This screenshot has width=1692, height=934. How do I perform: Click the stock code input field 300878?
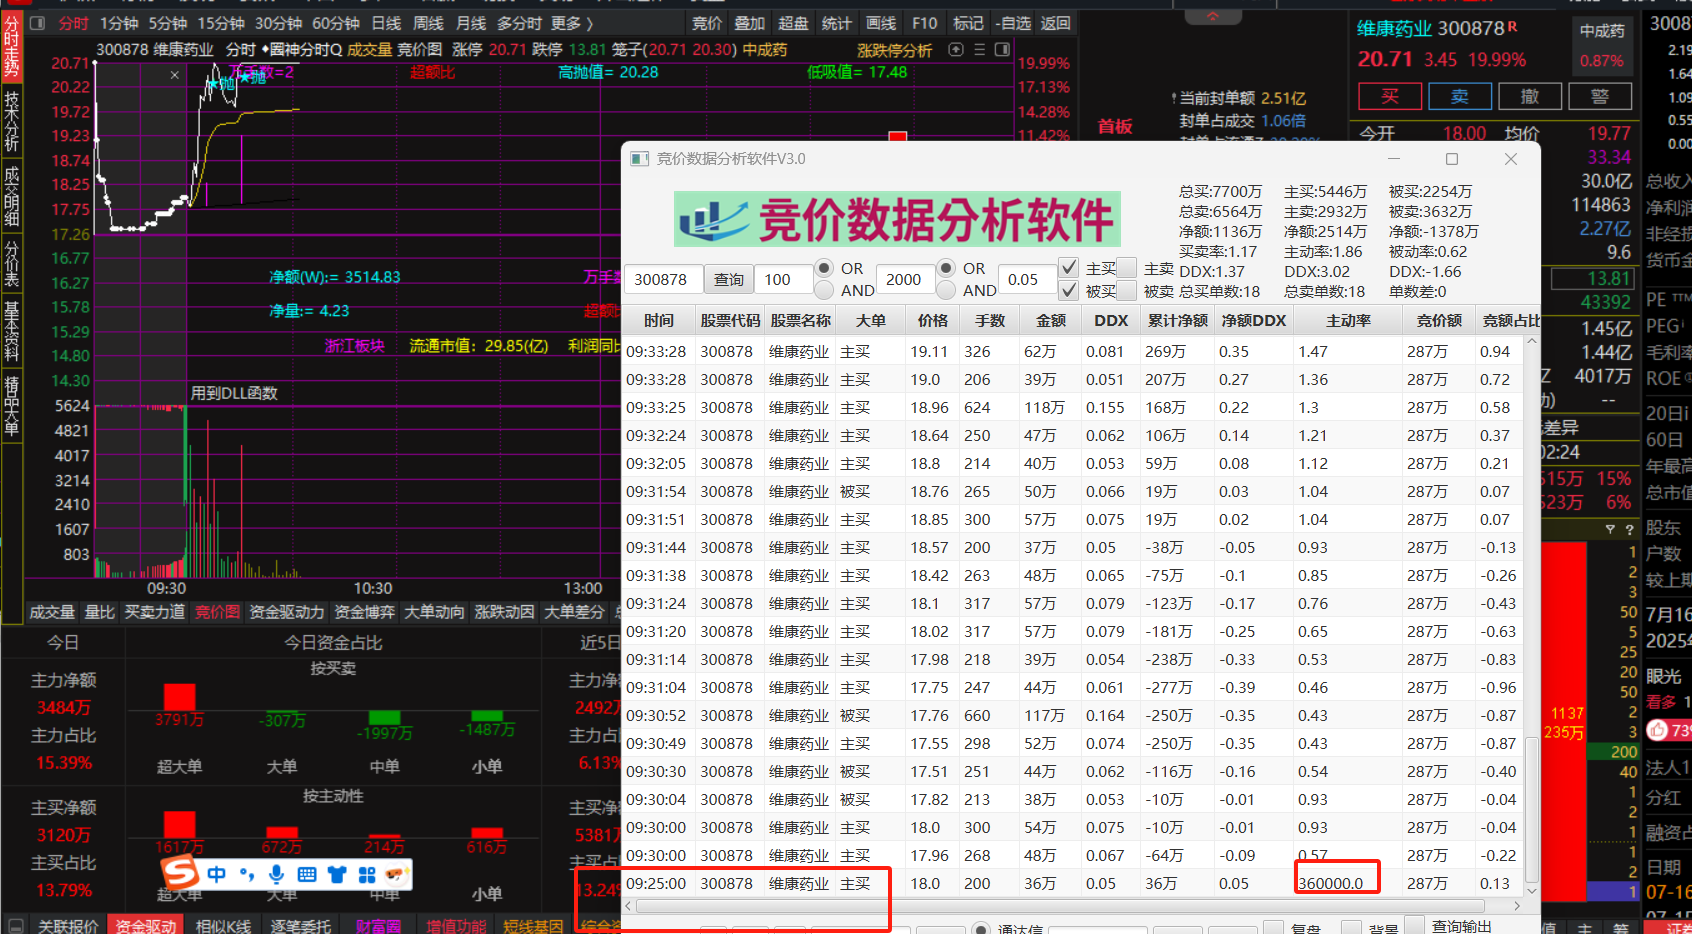(662, 280)
